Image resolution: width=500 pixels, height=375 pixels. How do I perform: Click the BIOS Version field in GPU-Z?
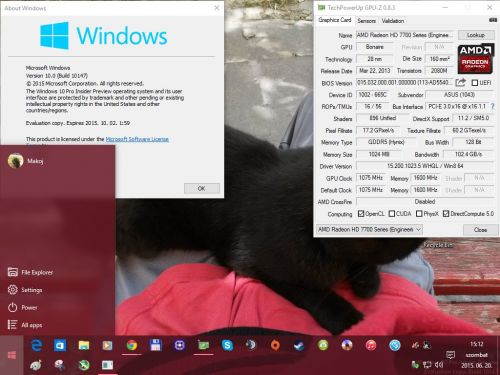click(x=405, y=82)
